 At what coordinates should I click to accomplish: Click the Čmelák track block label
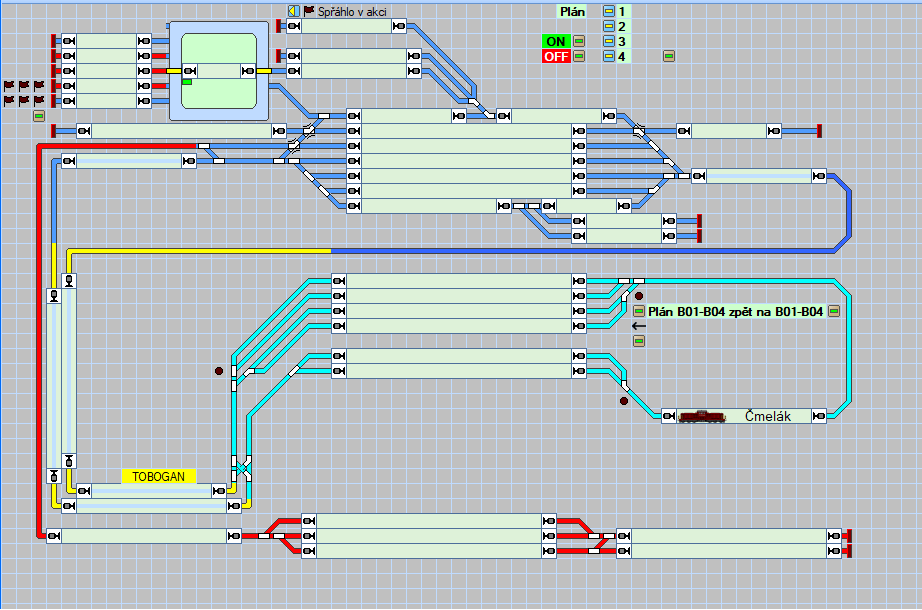(766, 416)
